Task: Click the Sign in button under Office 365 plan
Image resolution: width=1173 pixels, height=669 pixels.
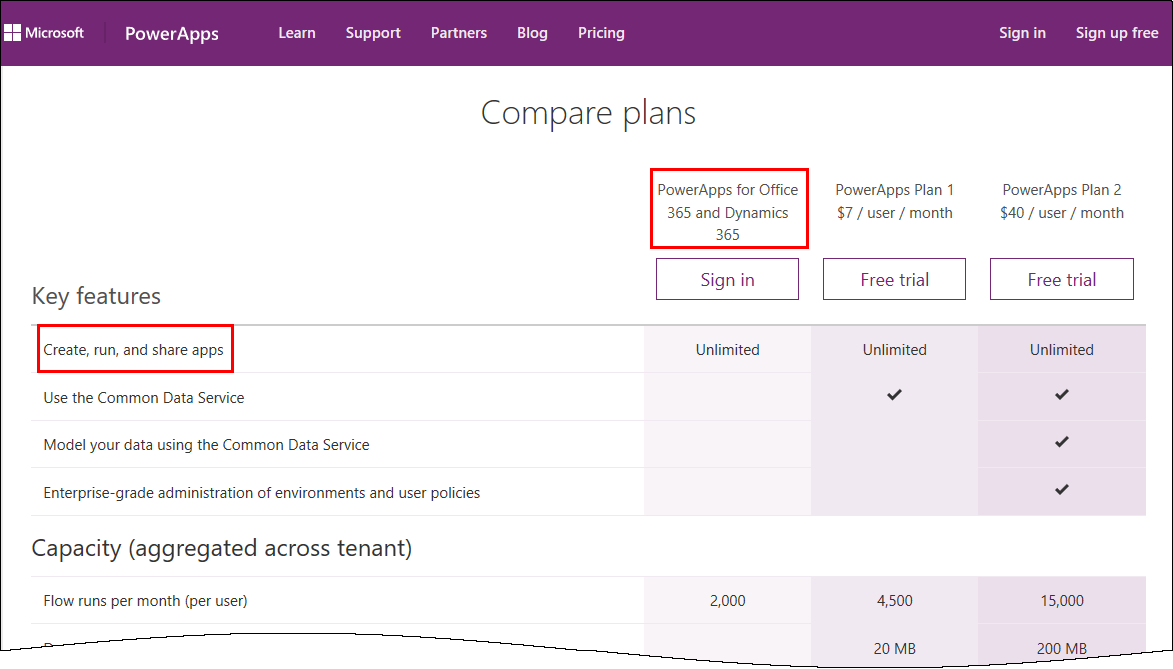Action: [727, 279]
